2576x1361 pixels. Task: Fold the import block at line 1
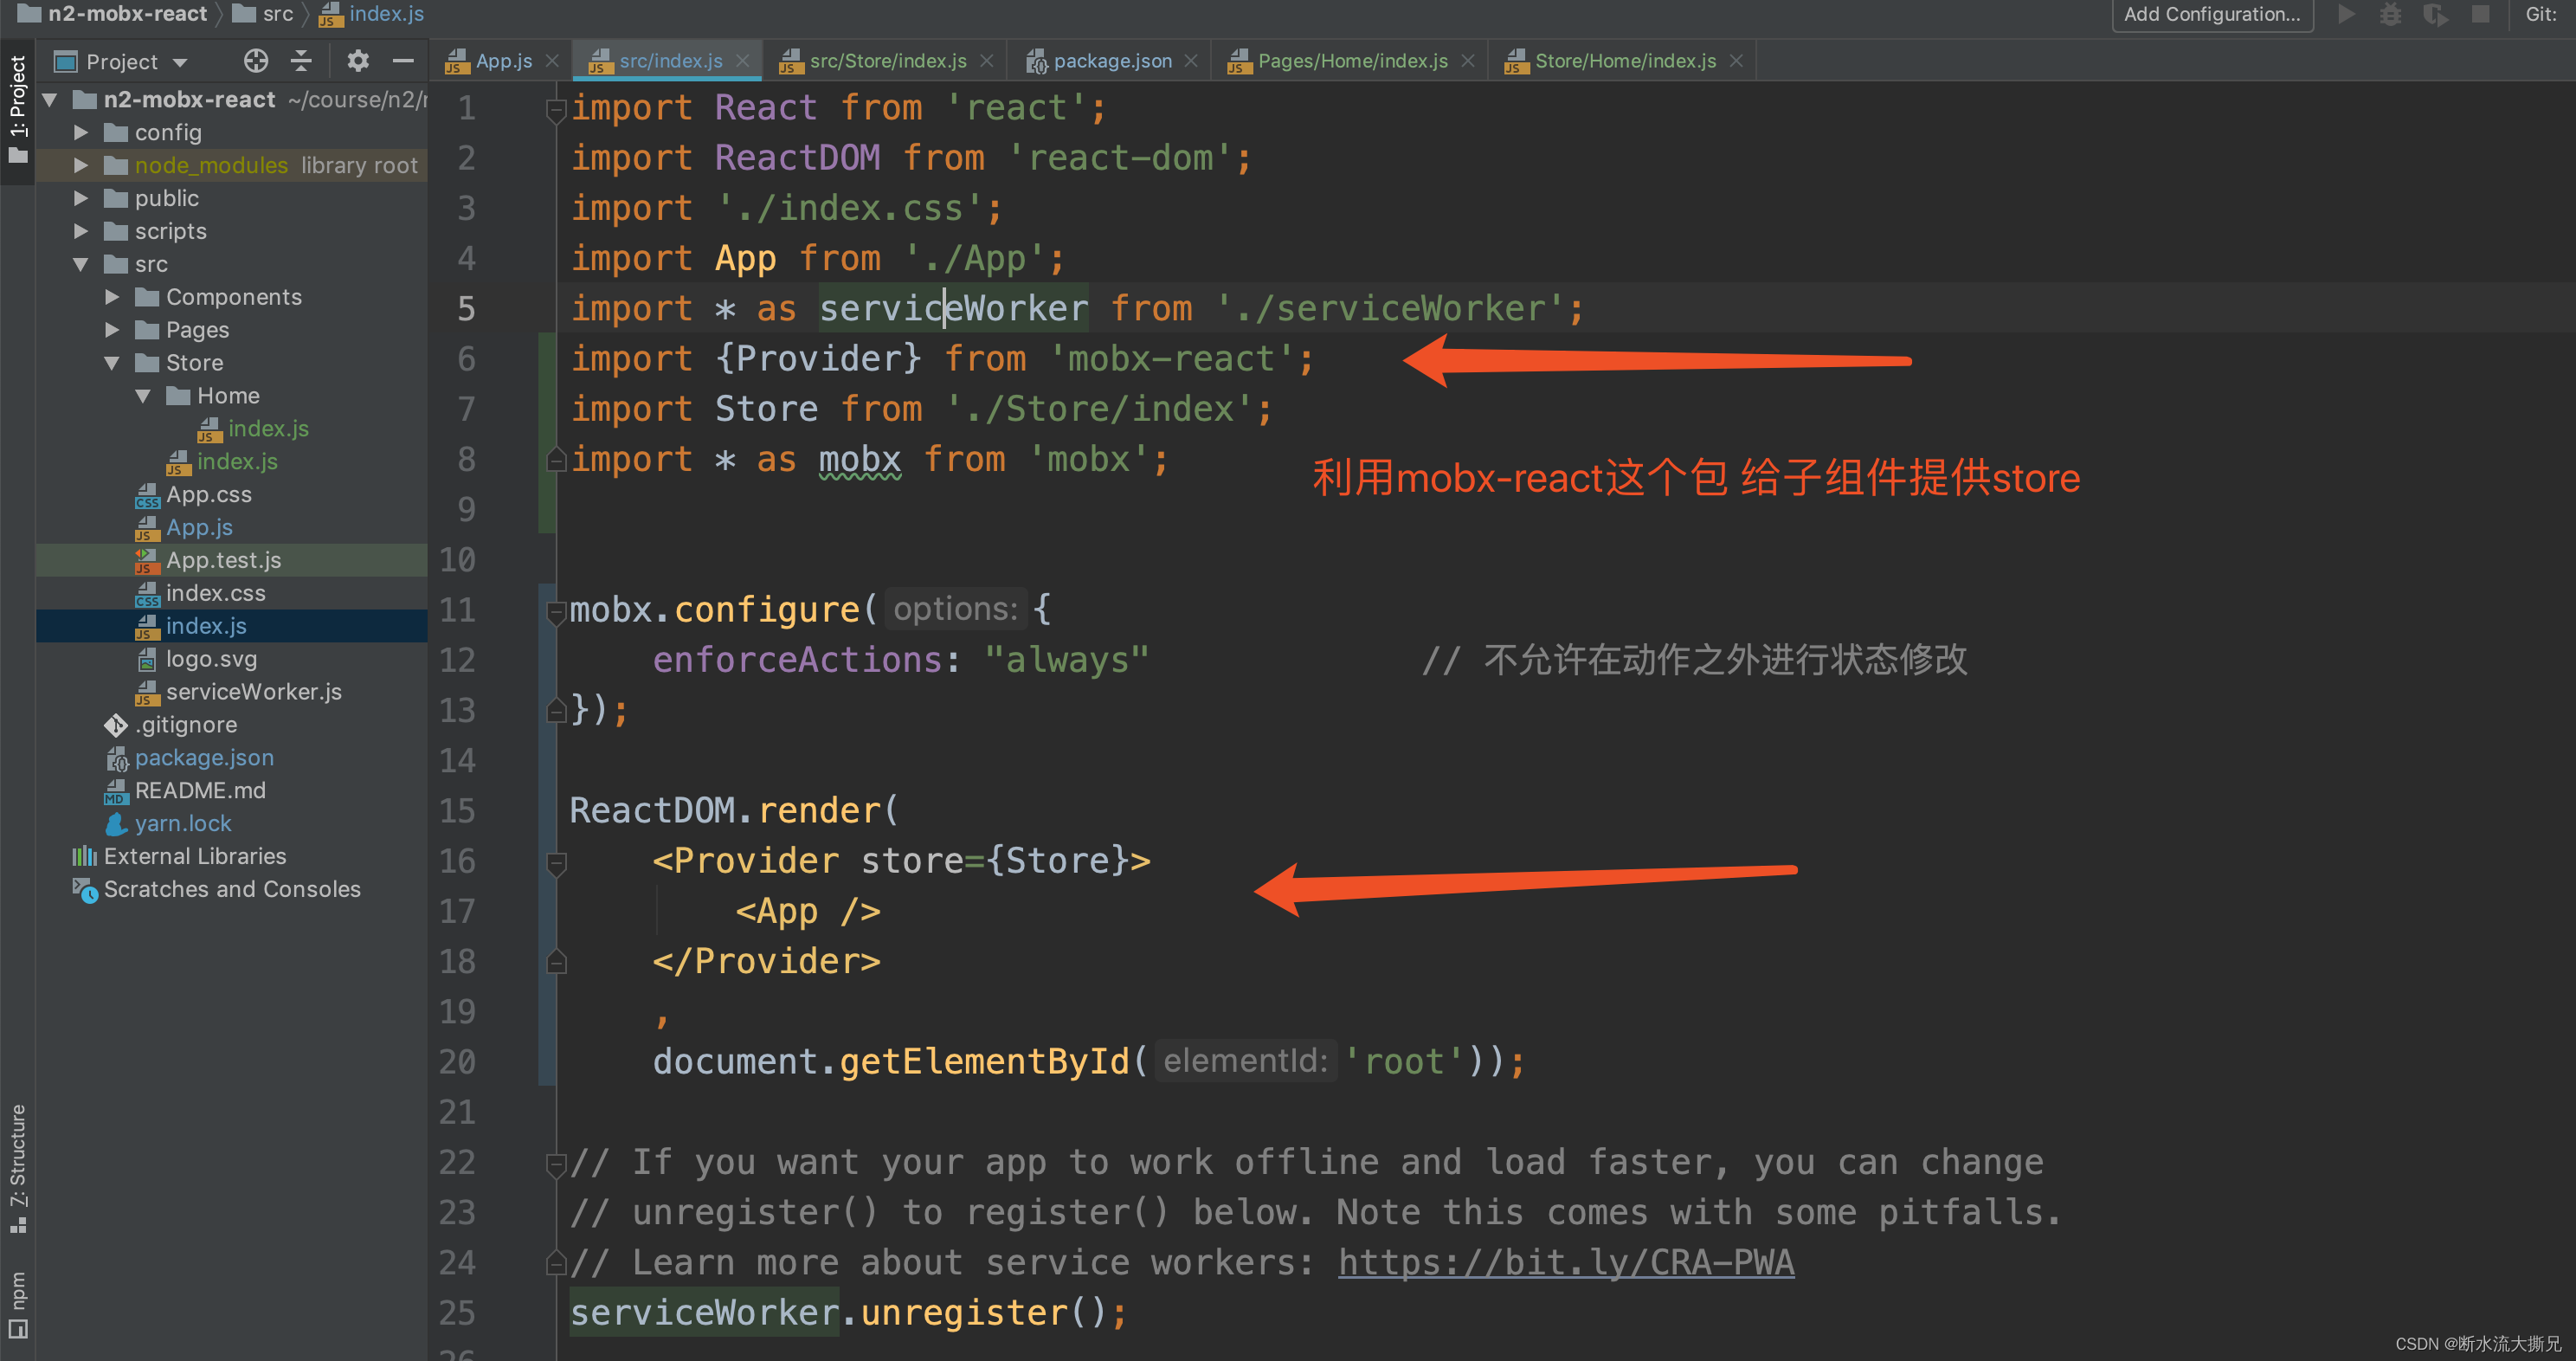[557, 110]
